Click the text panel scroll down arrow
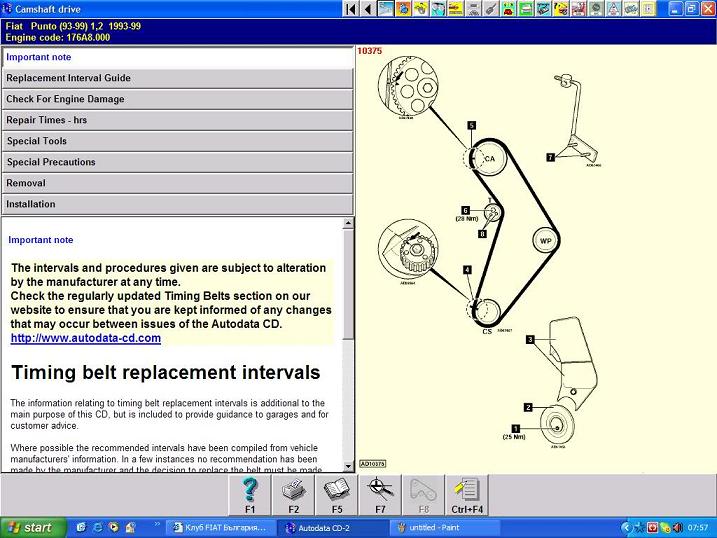The width and height of the screenshot is (717, 538). coord(348,466)
